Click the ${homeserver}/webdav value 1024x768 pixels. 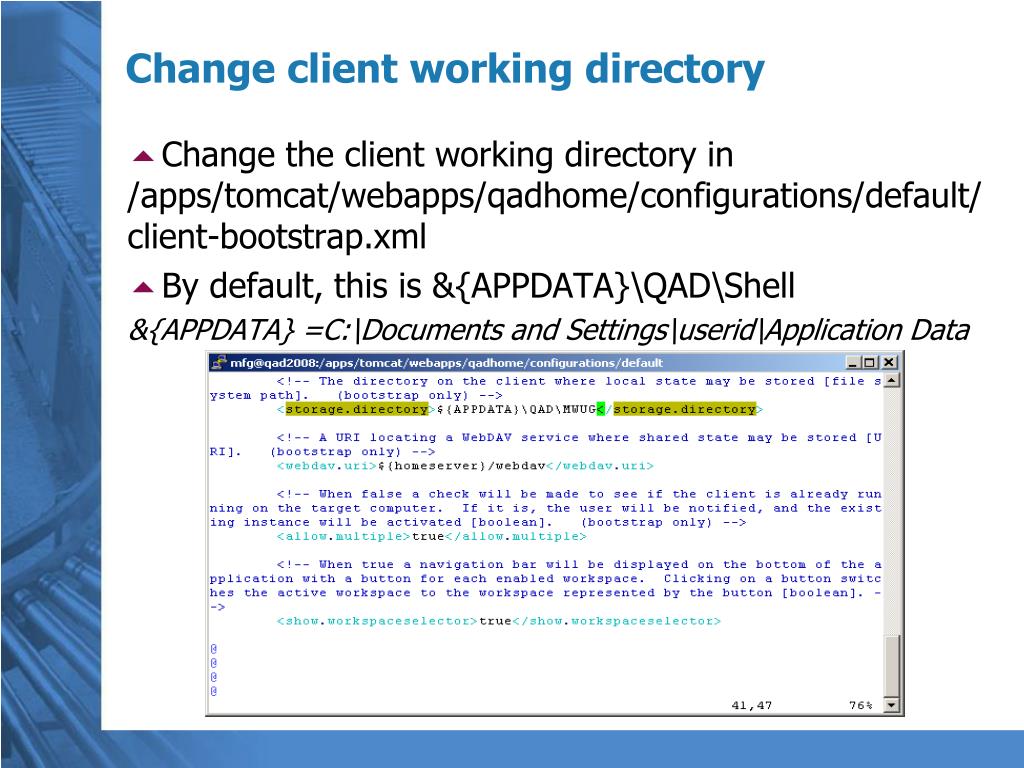(x=461, y=466)
